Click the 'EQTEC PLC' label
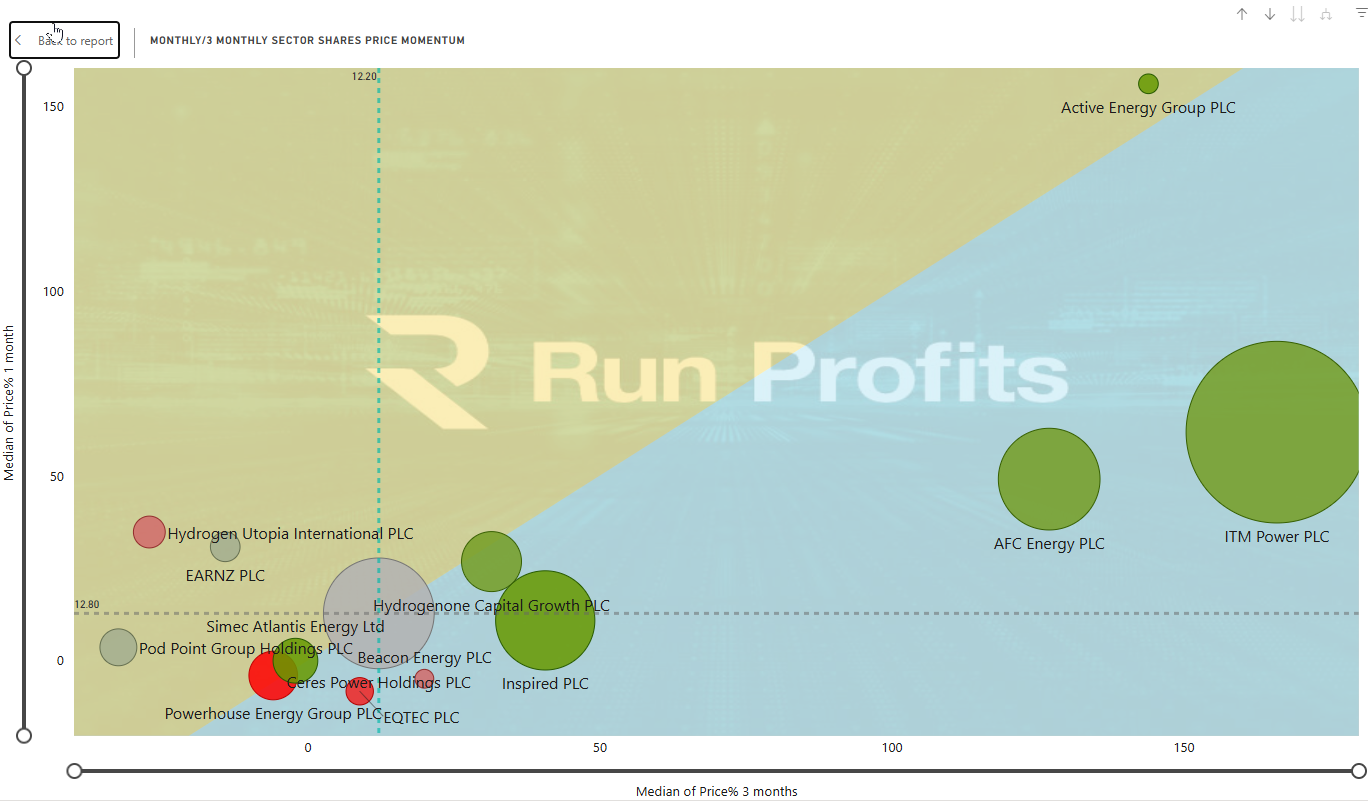 click(x=421, y=718)
